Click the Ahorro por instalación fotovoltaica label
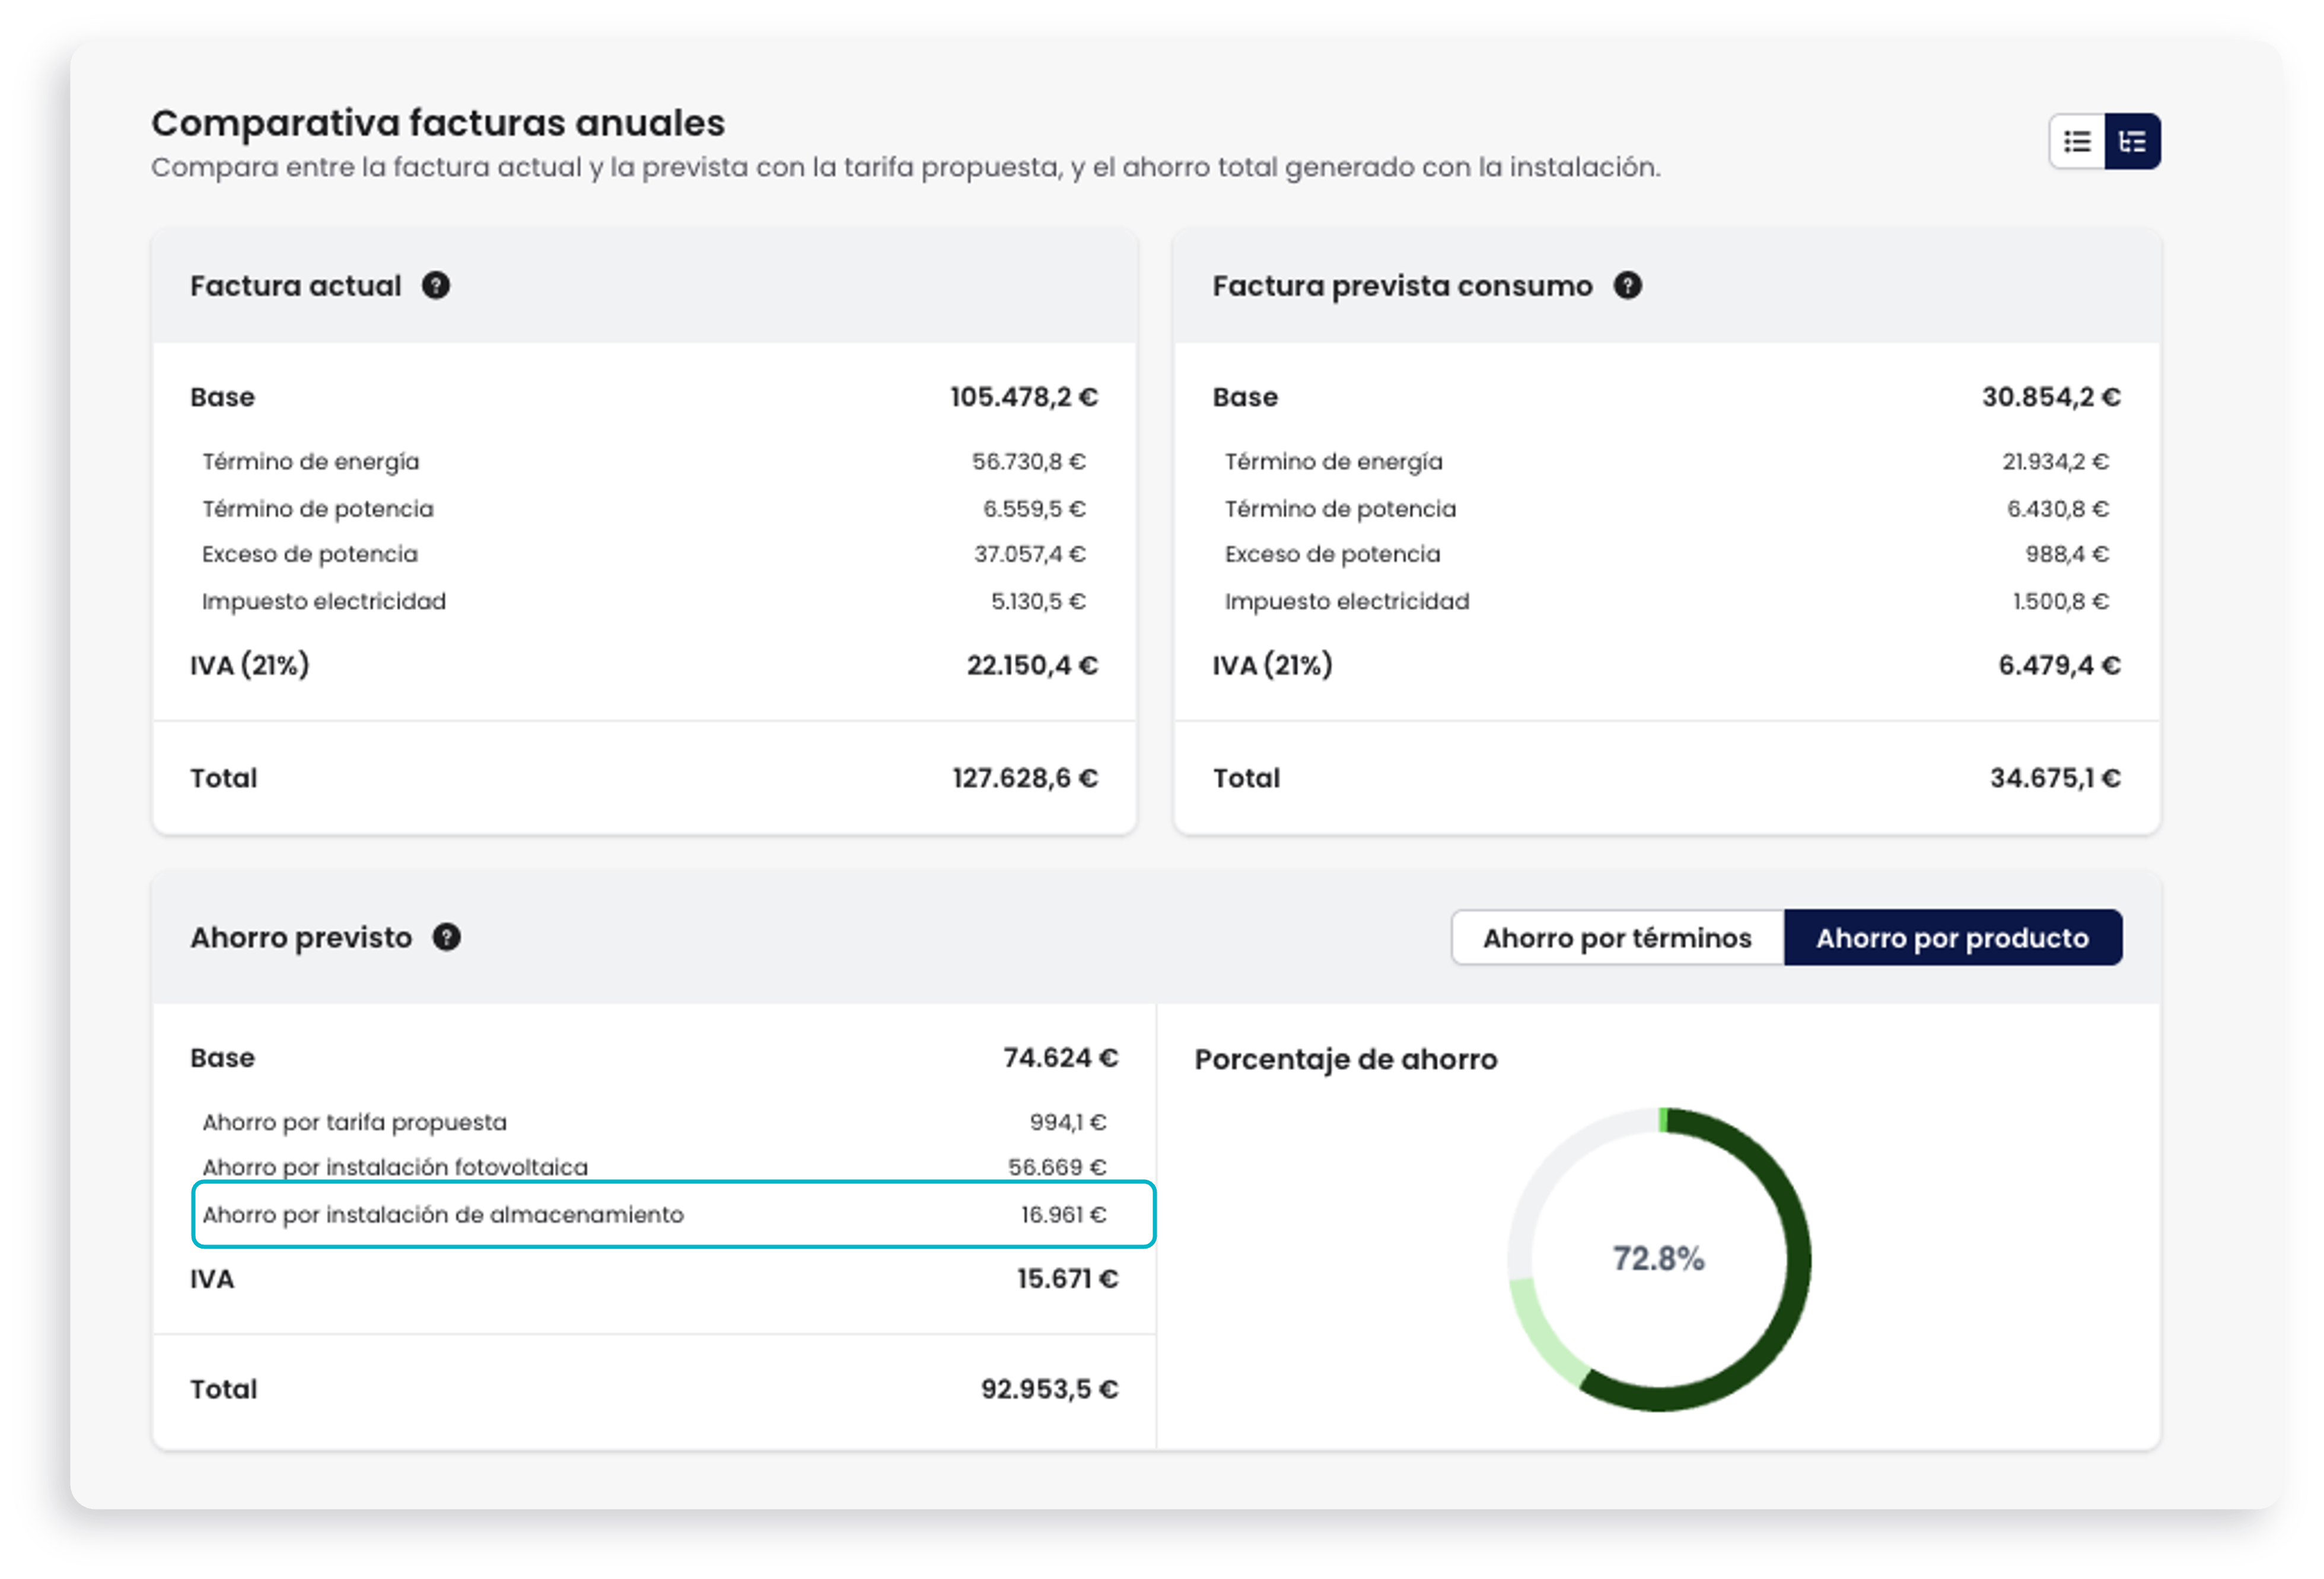 394,1167
